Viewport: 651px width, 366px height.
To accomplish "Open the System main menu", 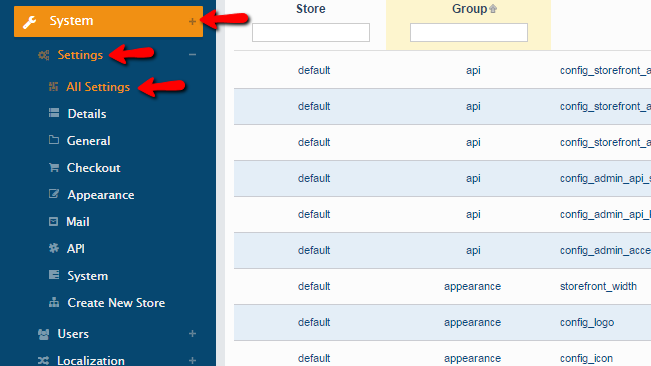I will tap(108, 22).
